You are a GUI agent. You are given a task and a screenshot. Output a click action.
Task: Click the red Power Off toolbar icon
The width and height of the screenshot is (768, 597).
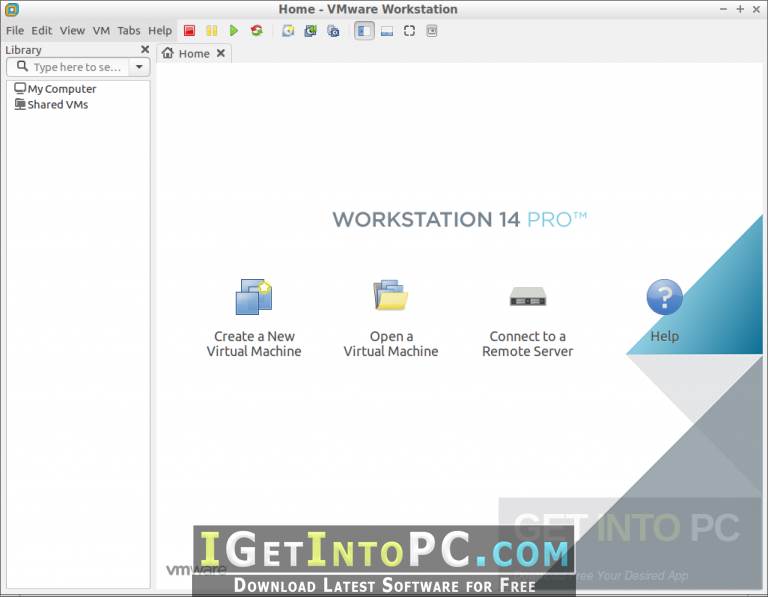190,31
